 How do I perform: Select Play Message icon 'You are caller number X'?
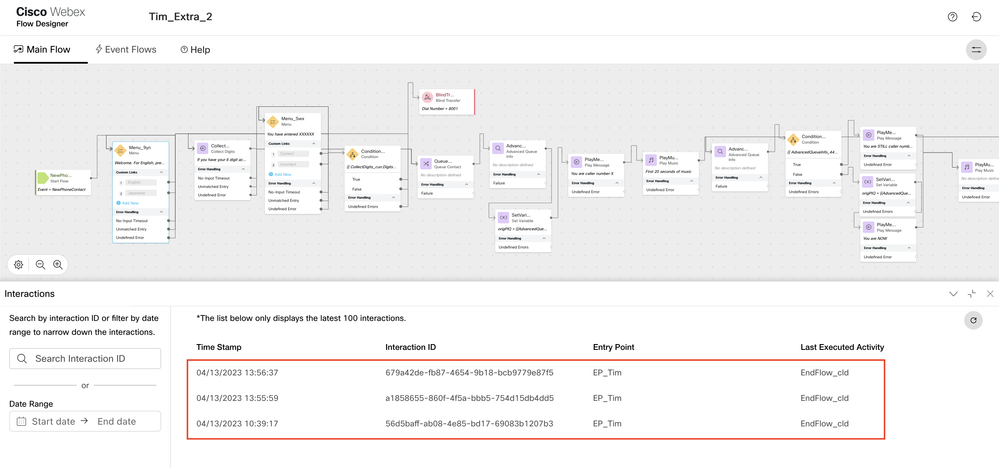point(576,162)
